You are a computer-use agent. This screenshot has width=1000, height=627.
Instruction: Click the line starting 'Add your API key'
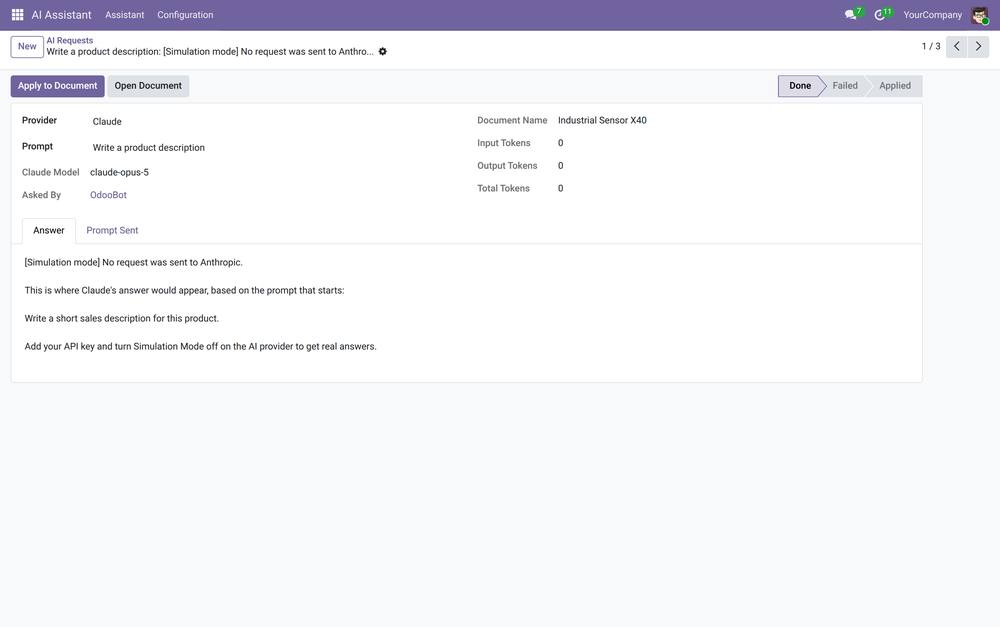point(200,346)
